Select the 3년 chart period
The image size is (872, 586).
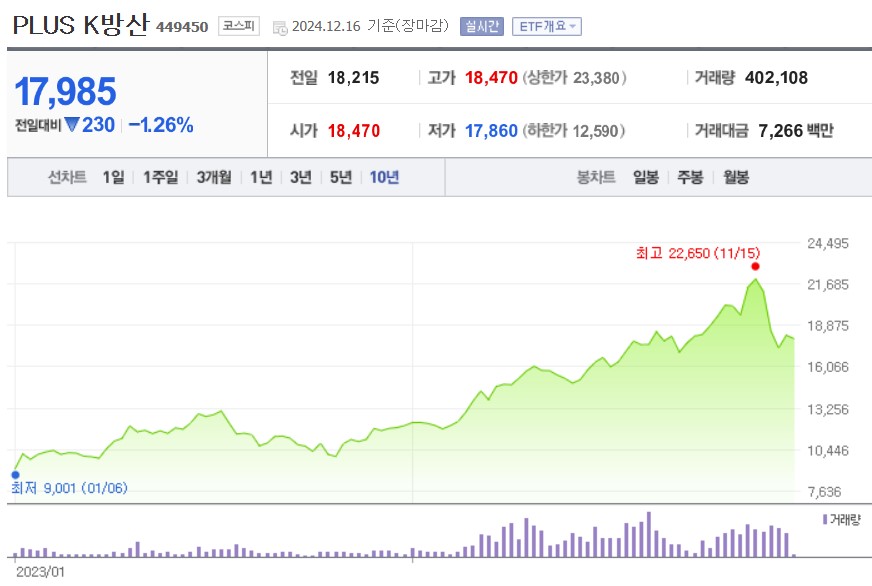click(x=299, y=177)
